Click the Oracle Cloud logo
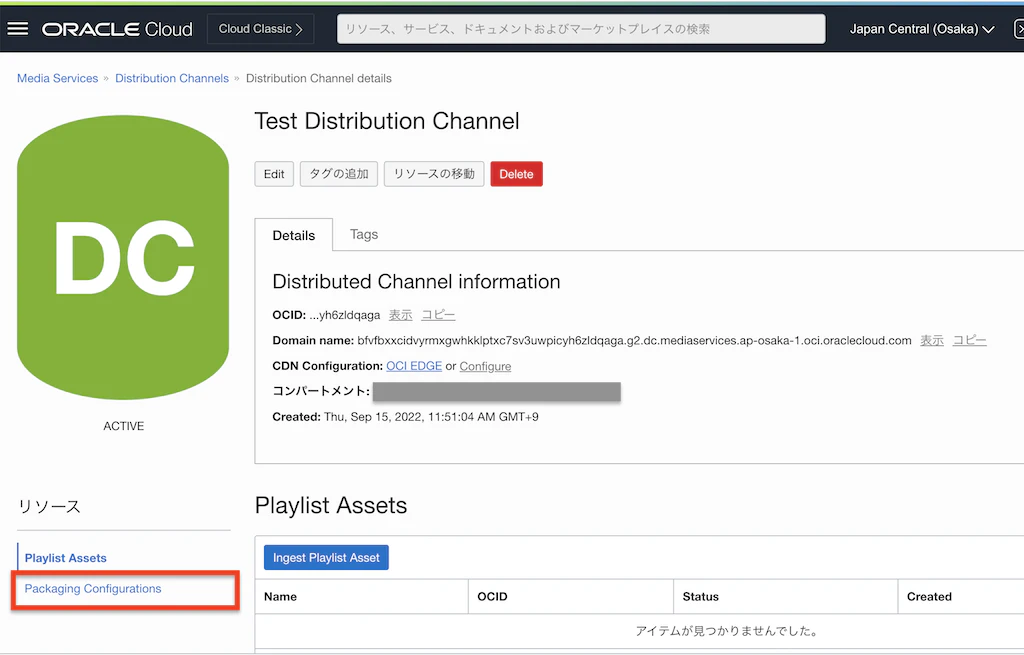The image size is (1024, 655). (118, 29)
